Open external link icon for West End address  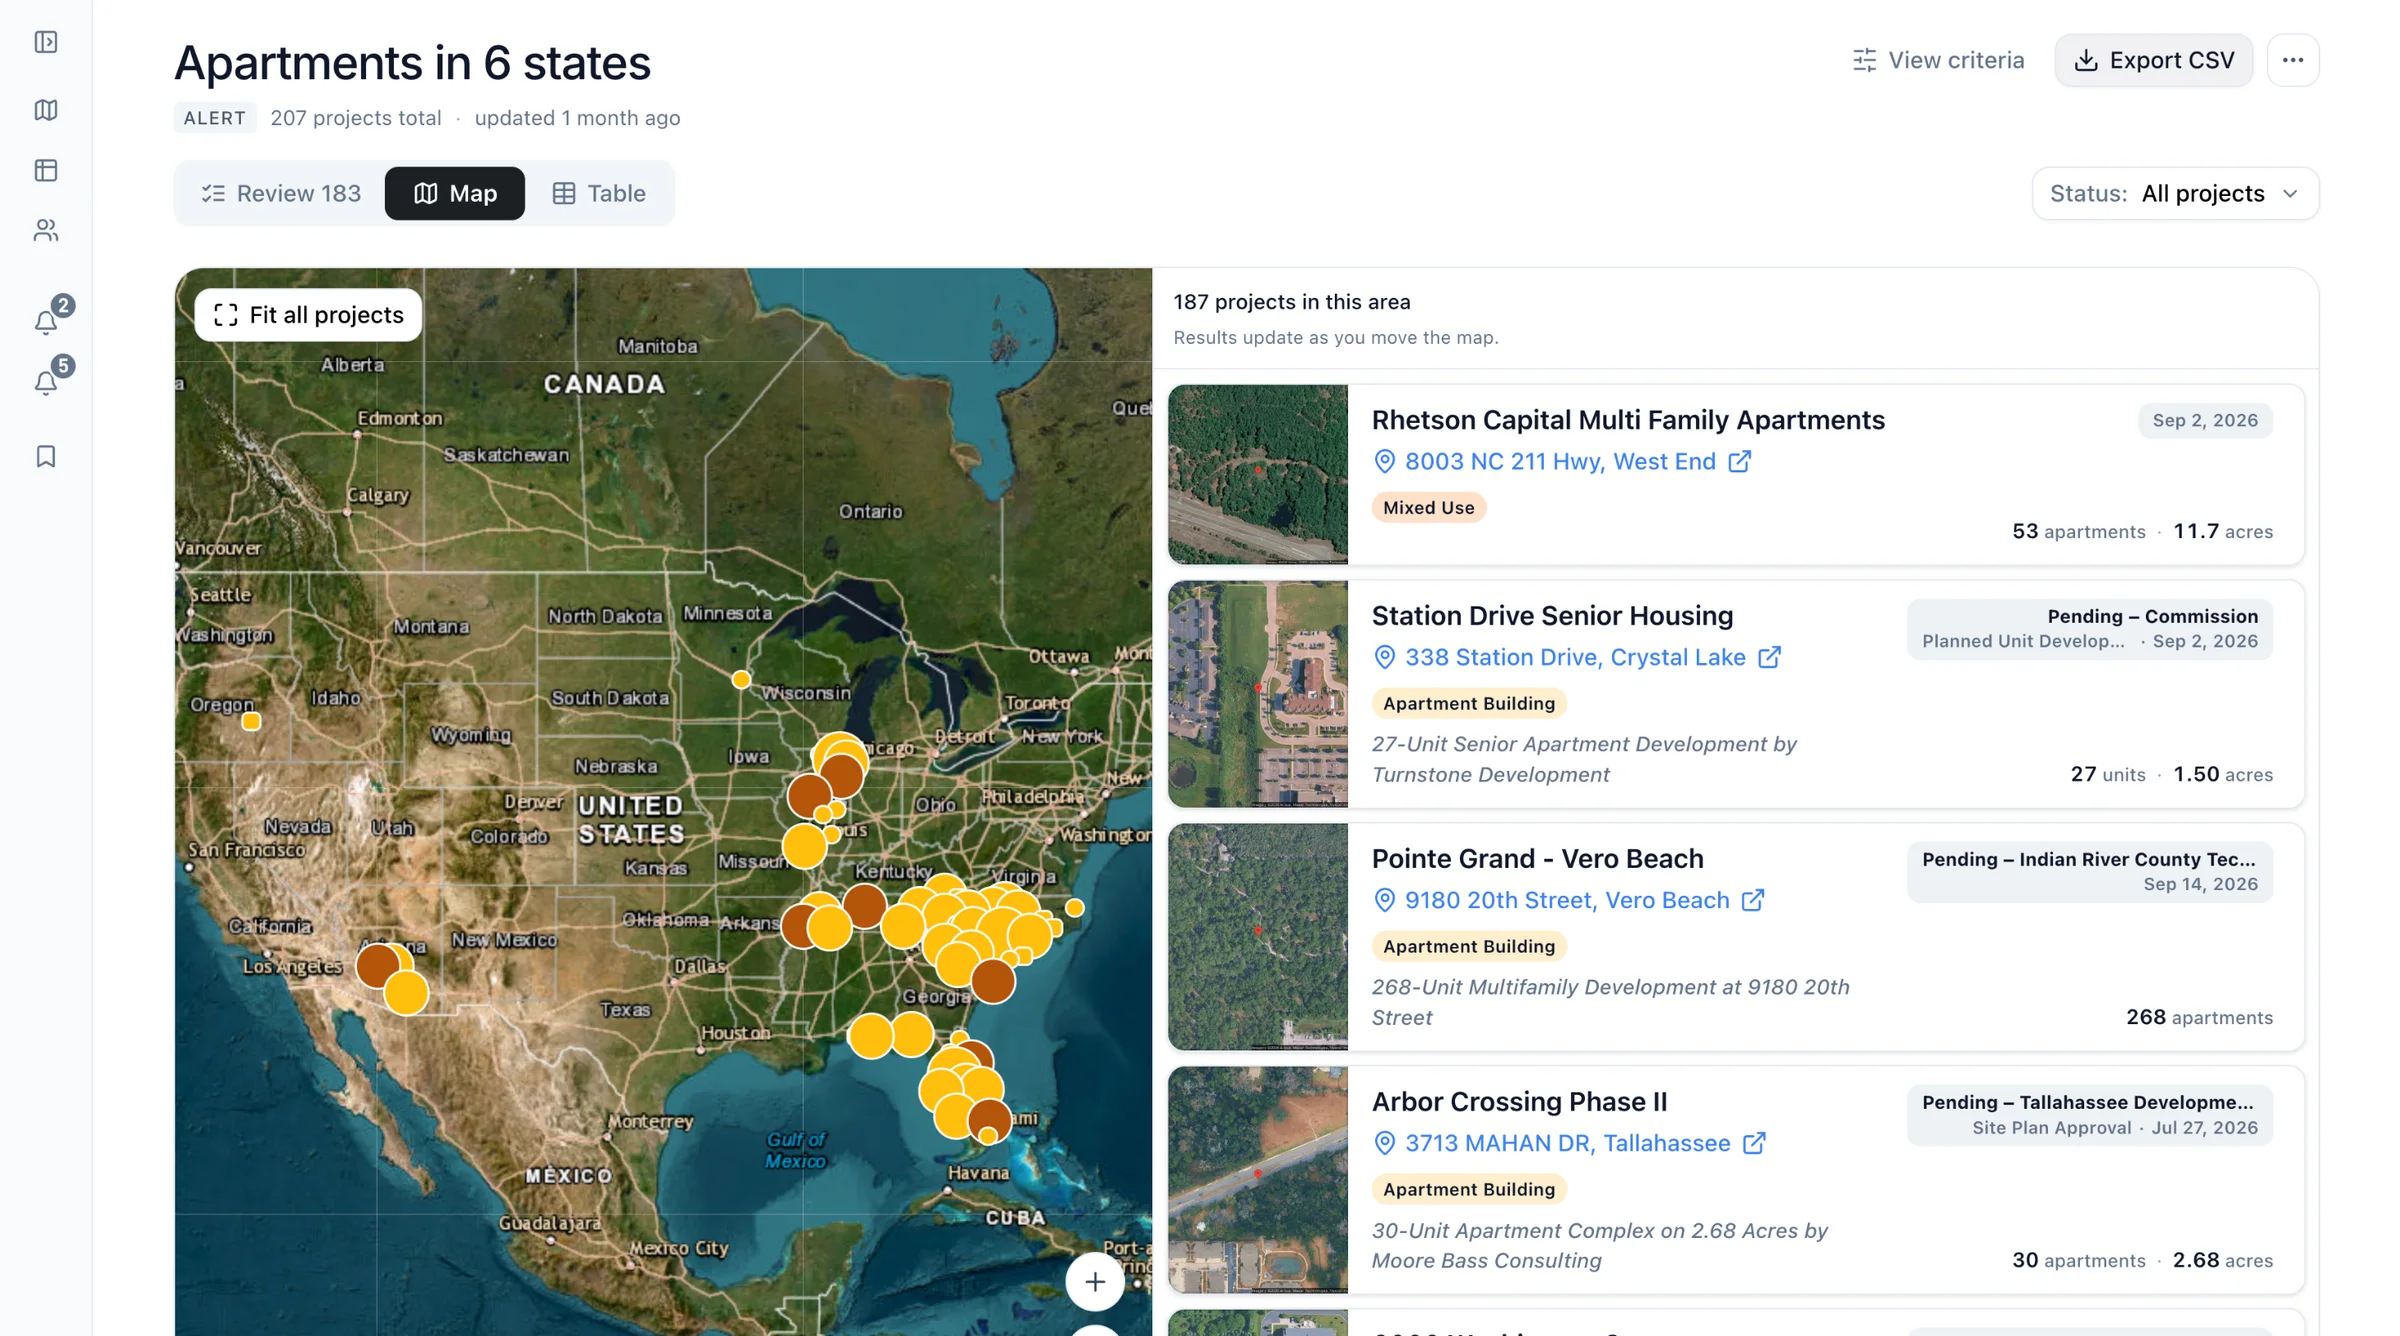coord(1739,461)
